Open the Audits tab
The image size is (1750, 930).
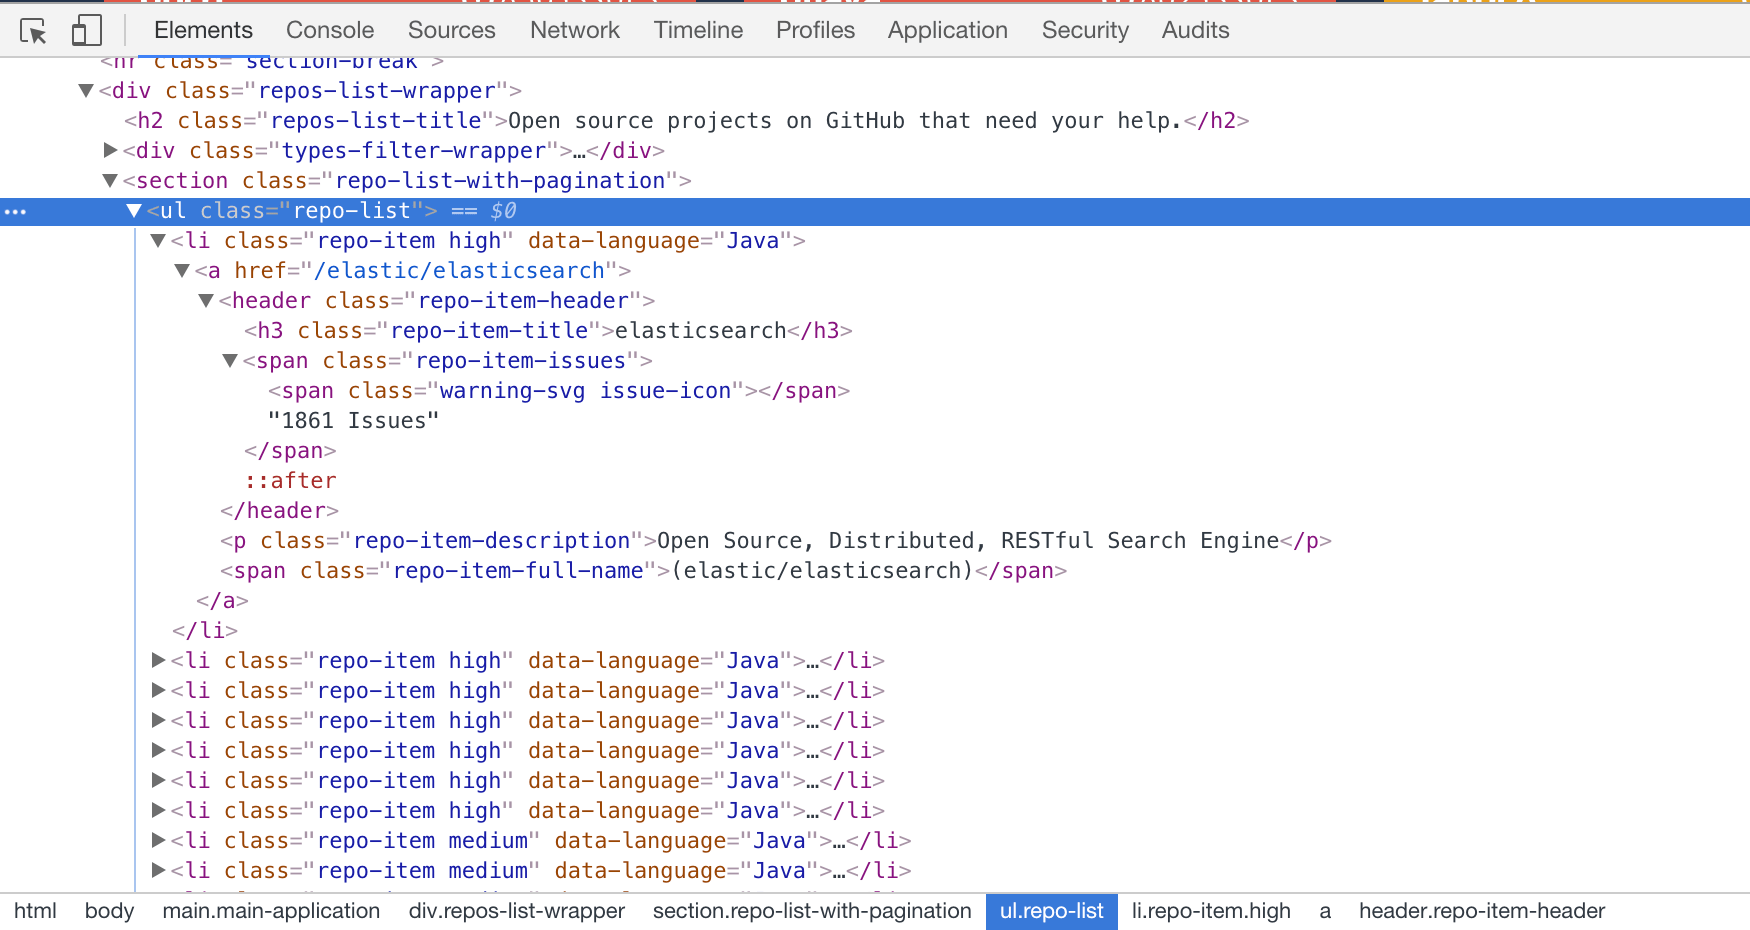click(x=1195, y=30)
